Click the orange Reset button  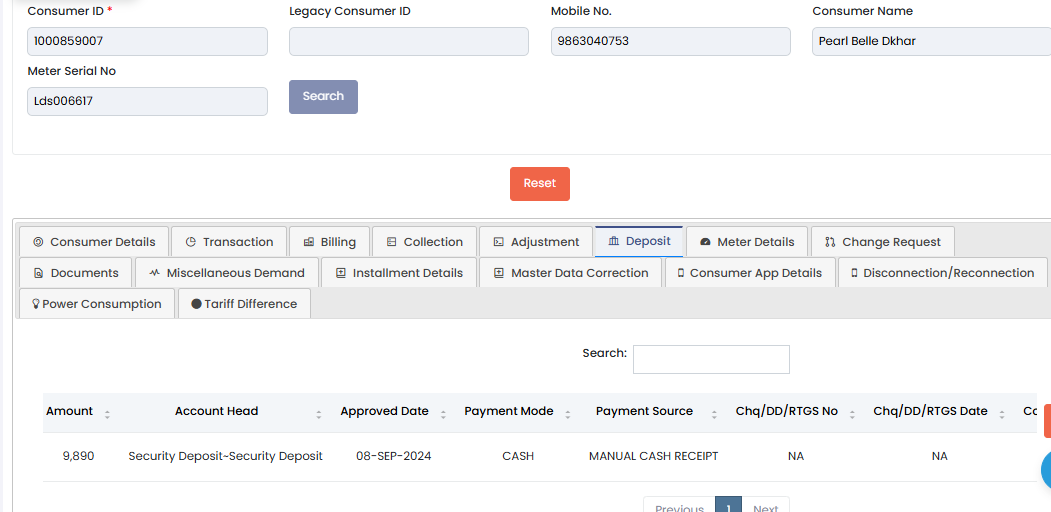[x=540, y=184]
